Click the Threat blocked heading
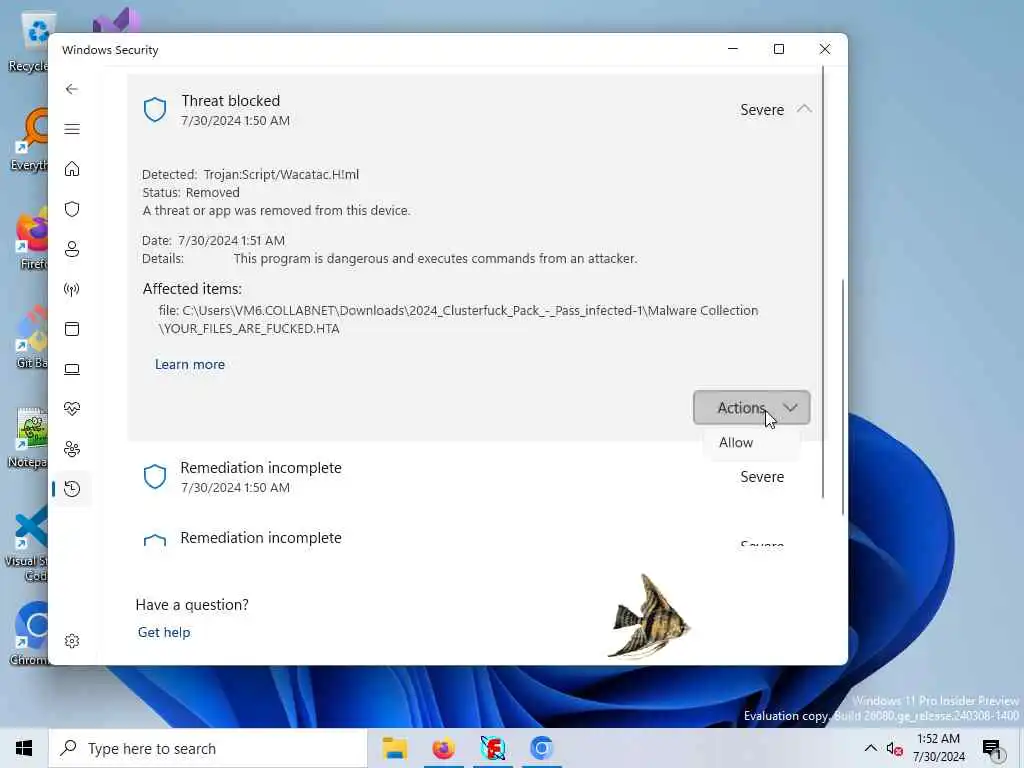This screenshot has height=768, width=1024. [231, 101]
